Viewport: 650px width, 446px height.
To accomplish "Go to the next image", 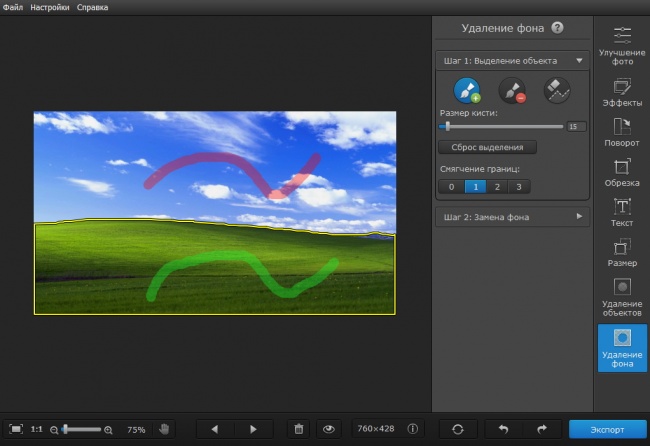I will 253,429.
